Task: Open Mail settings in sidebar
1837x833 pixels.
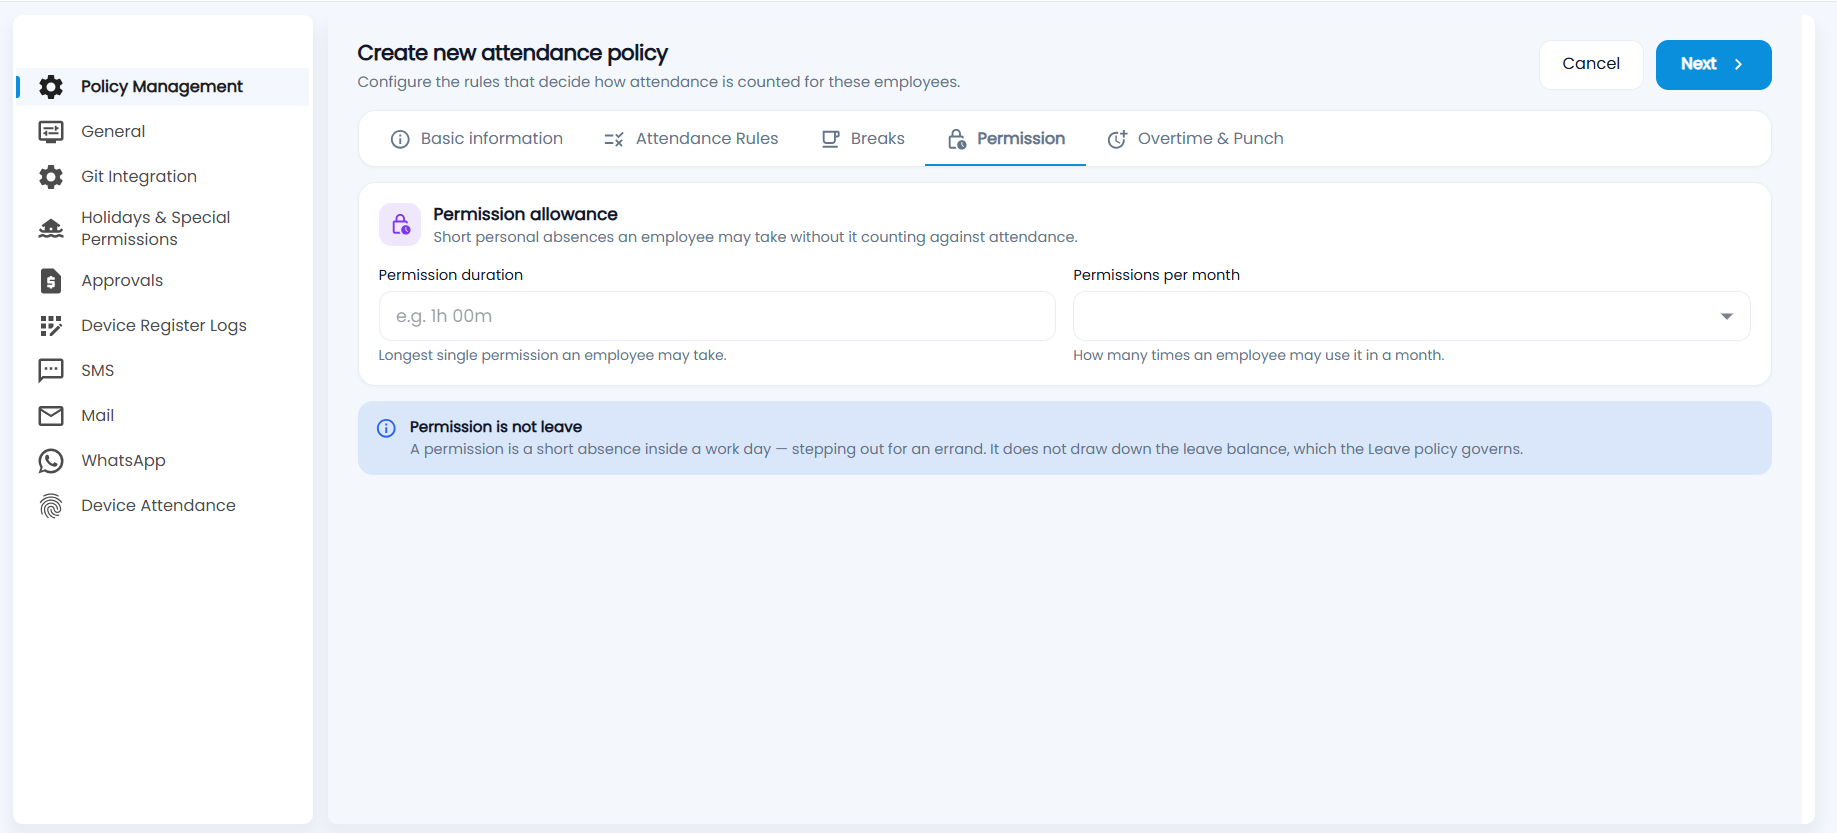Action: tap(163, 416)
